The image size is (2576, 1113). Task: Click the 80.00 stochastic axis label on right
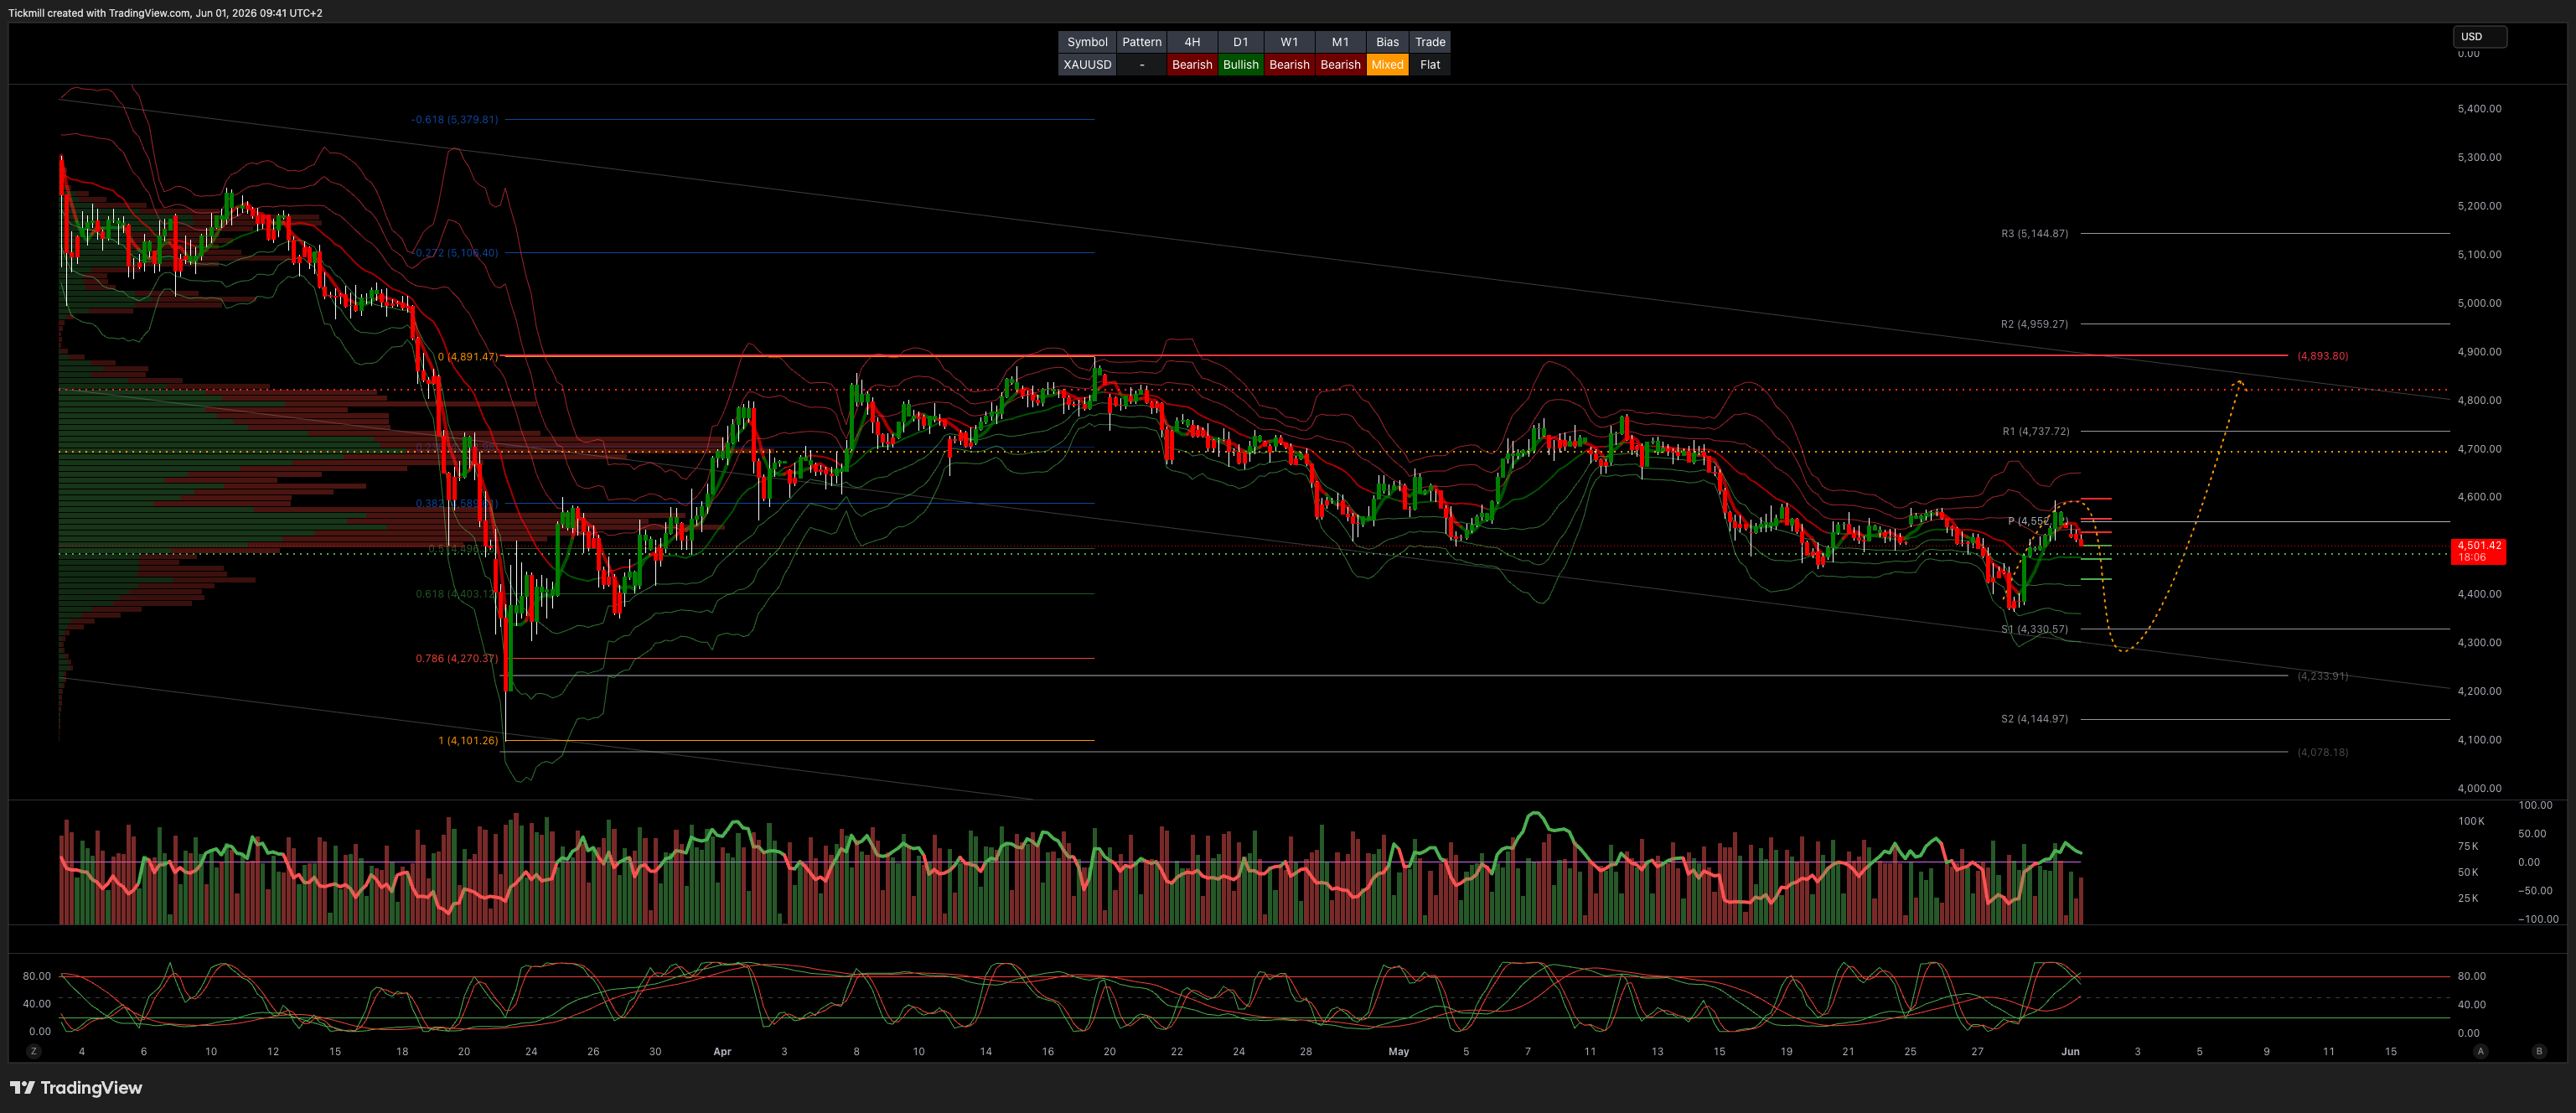tap(2471, 976)
